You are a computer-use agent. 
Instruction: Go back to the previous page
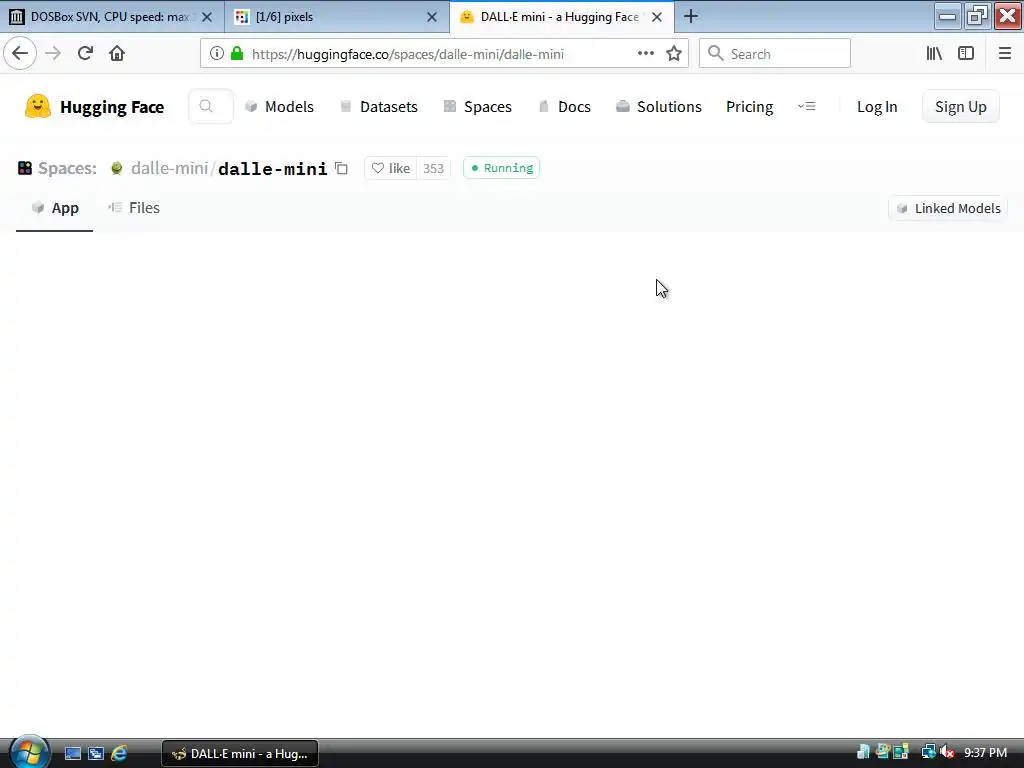(20, 53)
